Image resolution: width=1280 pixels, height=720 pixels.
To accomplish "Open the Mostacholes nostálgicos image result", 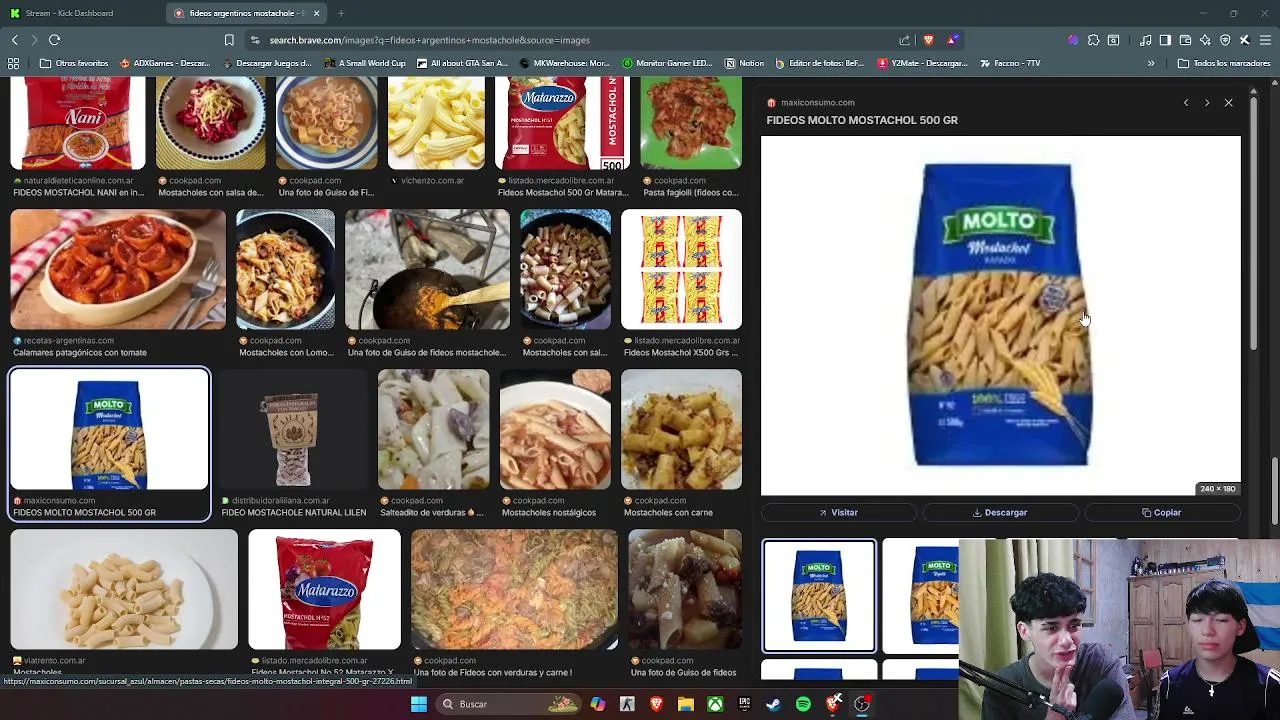I will pyautogui.click(x=555, y=430).
